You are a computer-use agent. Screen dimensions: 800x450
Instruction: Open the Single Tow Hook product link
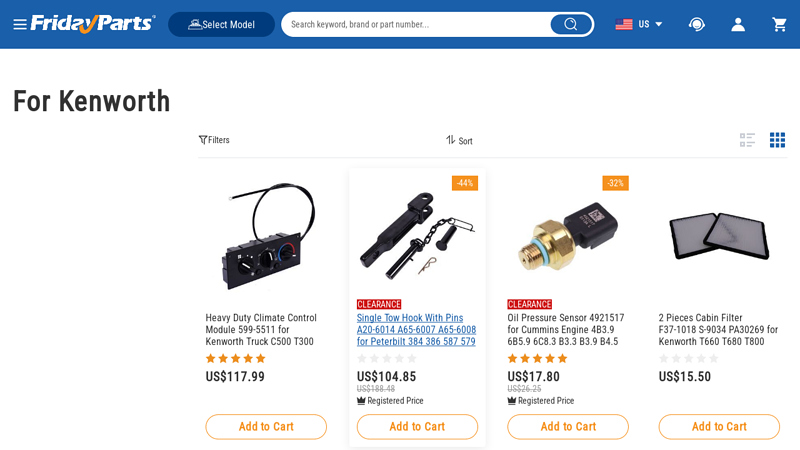pos(416,330)
